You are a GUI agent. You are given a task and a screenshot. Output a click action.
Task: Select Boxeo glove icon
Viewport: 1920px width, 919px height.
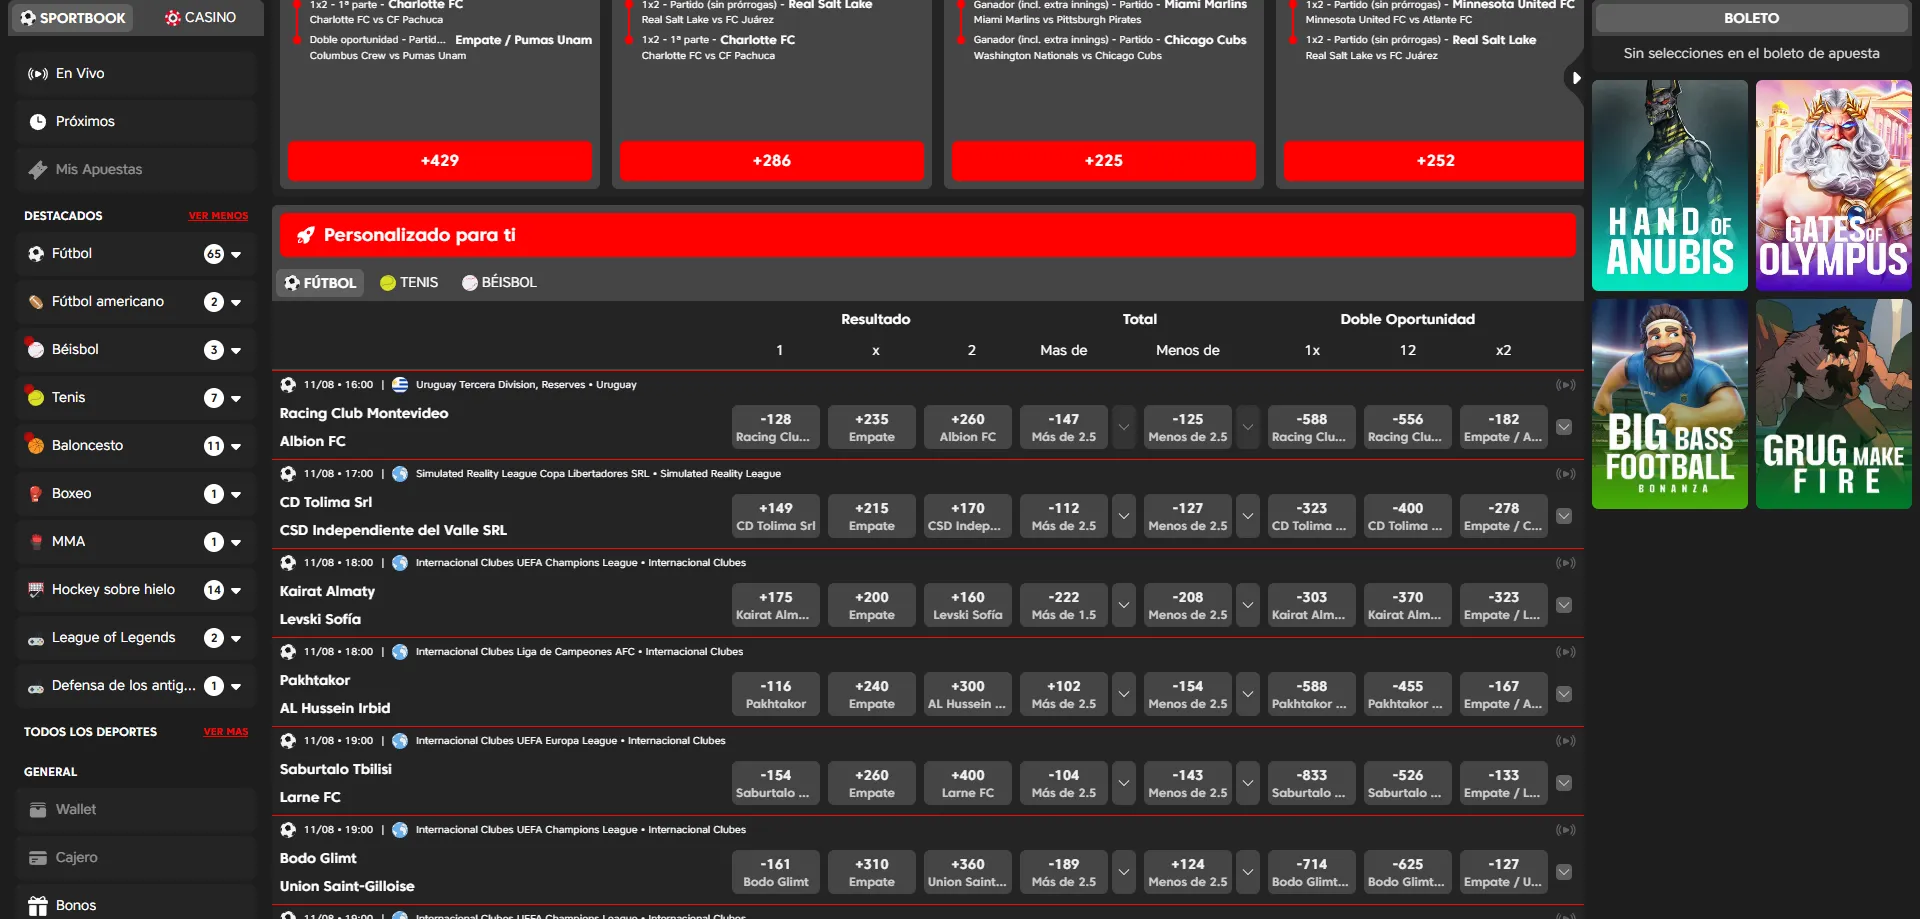(36, 494)
